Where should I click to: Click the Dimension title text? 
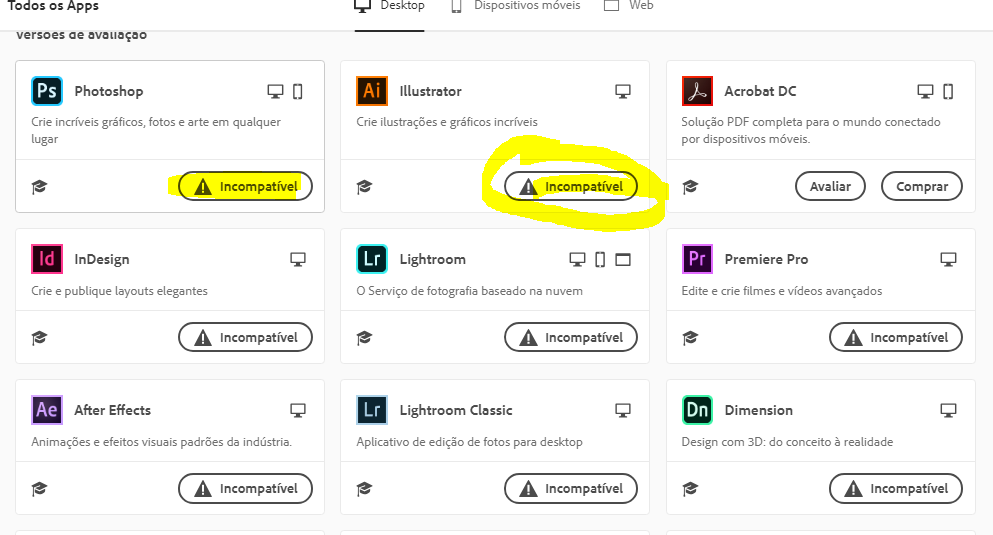pos(759,410)
